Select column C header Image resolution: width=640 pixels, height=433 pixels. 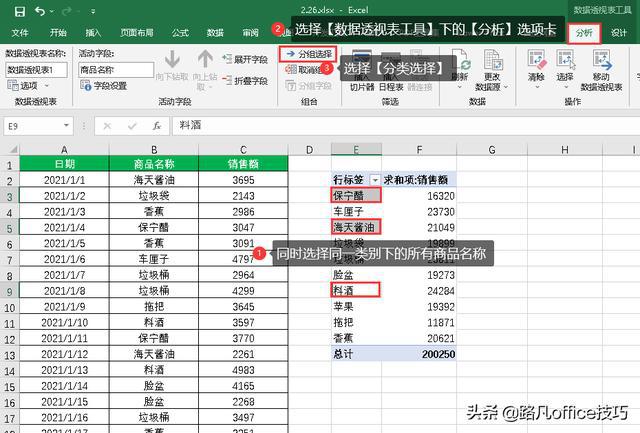tap(243, 149)
